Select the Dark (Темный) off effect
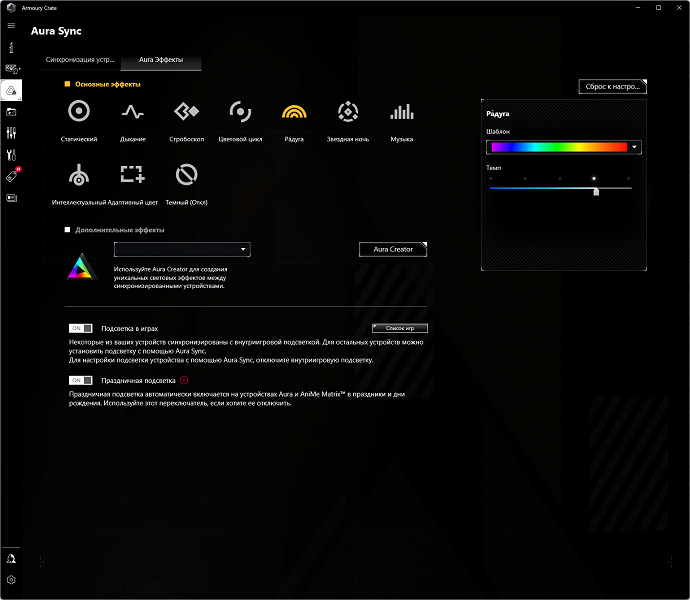This screenshot has width=690, height=600. click(186, 177)
